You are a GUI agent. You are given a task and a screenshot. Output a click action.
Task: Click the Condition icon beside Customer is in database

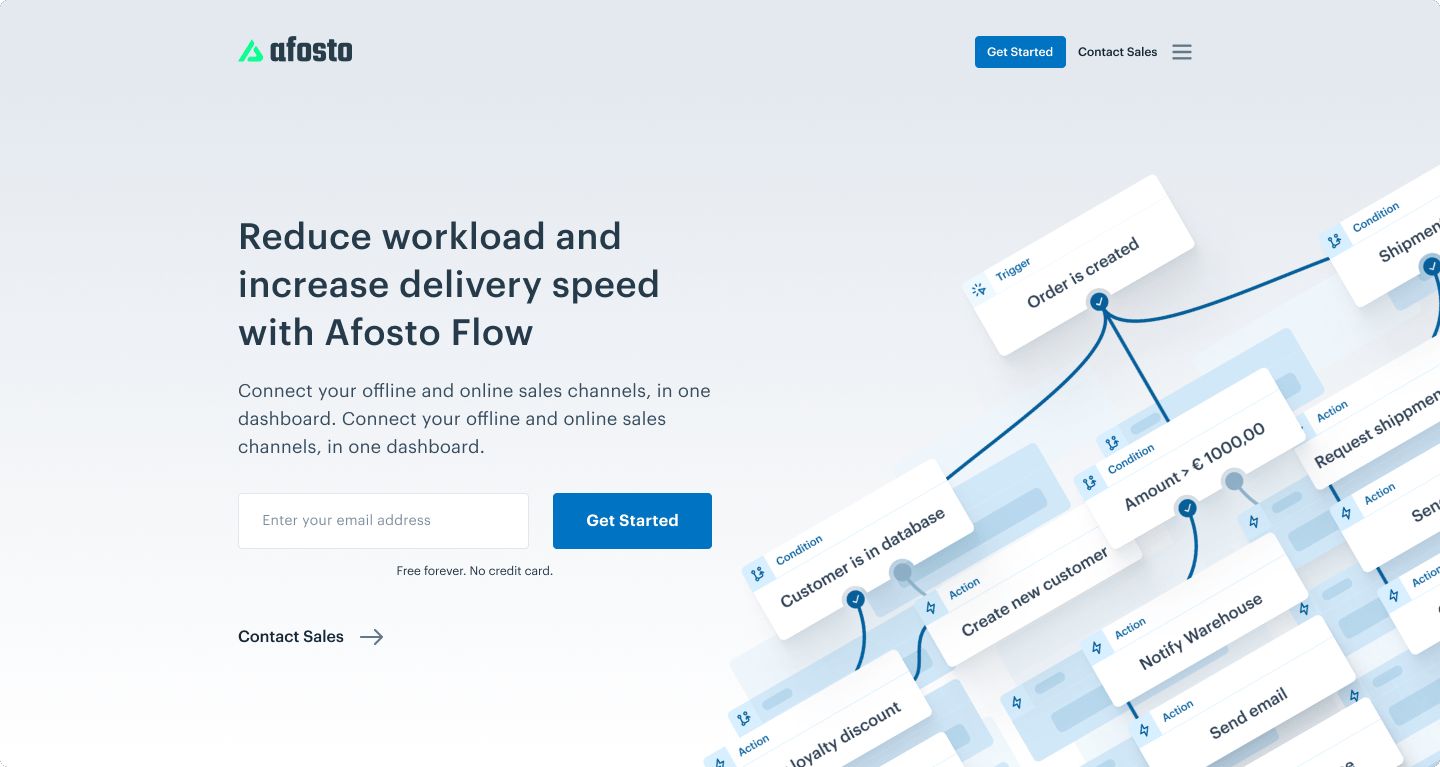(x=757, y=574)
